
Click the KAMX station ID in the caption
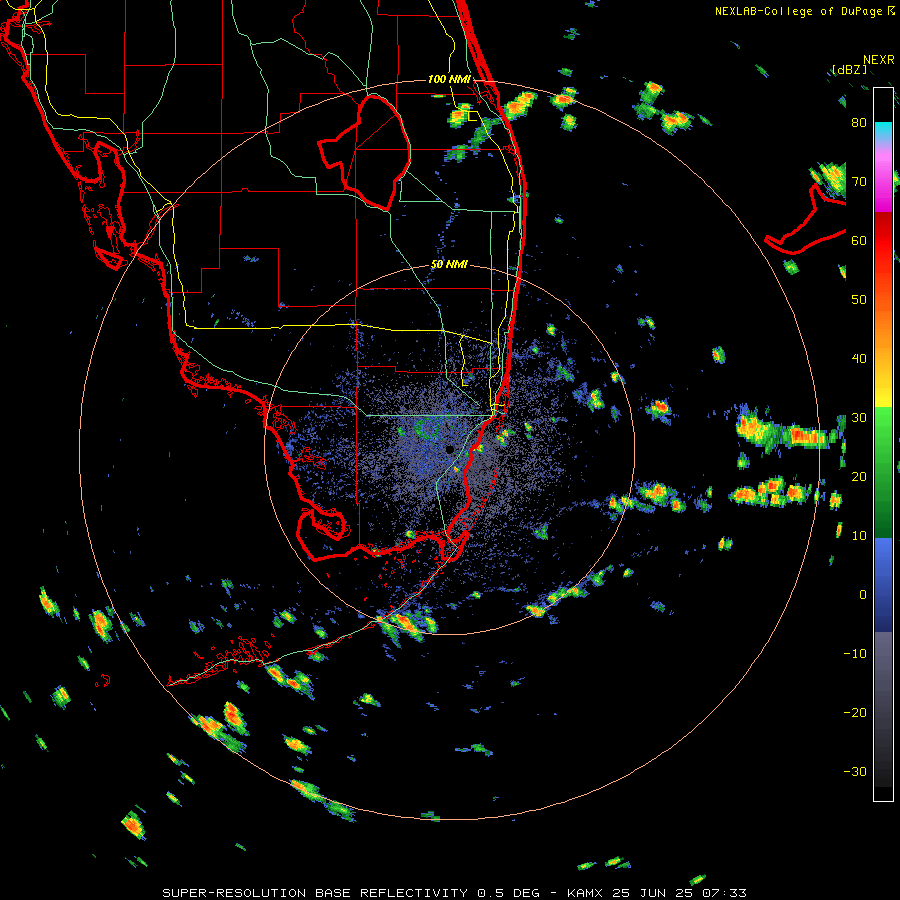pyautogui.click(x=586, y=893)
